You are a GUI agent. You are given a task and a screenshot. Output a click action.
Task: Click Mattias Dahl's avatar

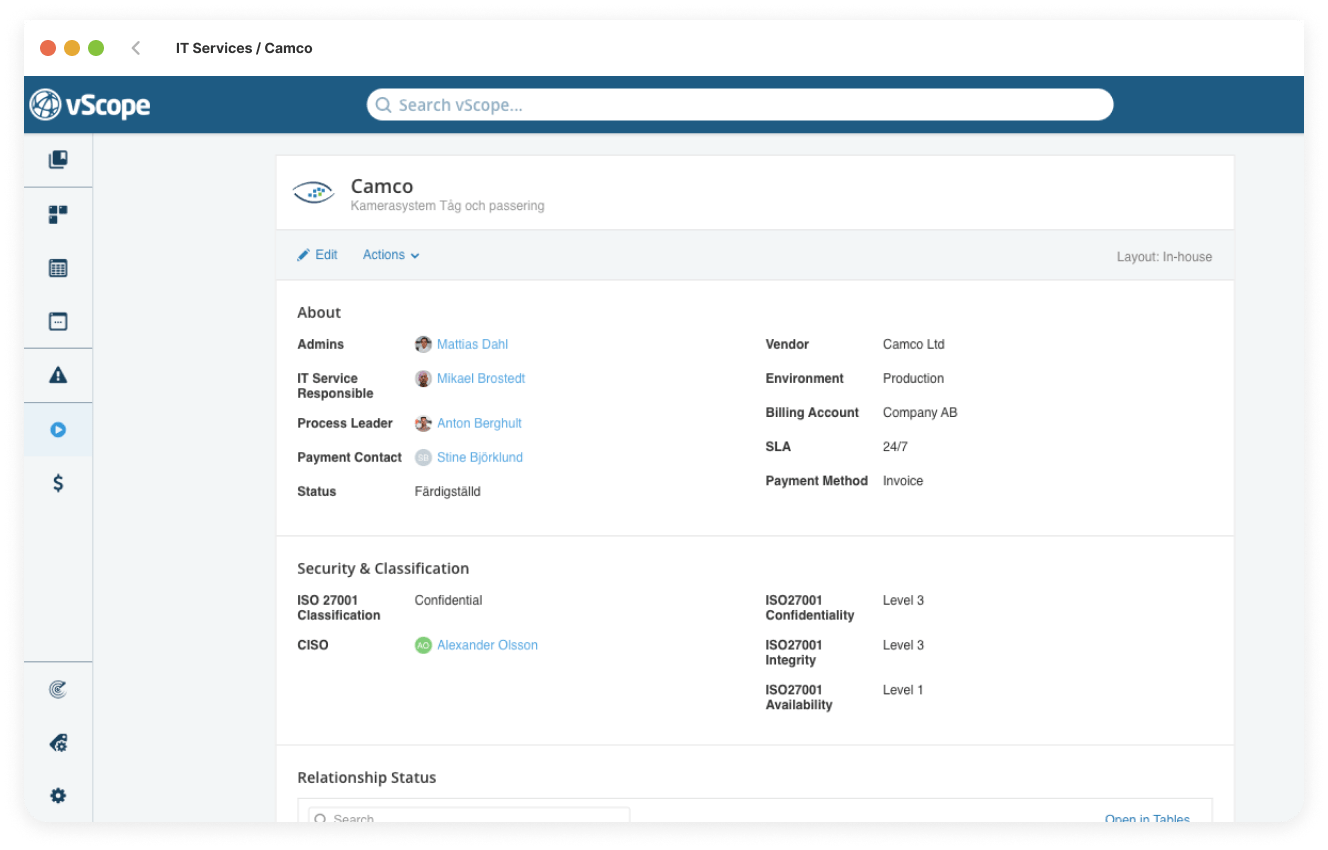pyautogui.click(x=423, y=344)
